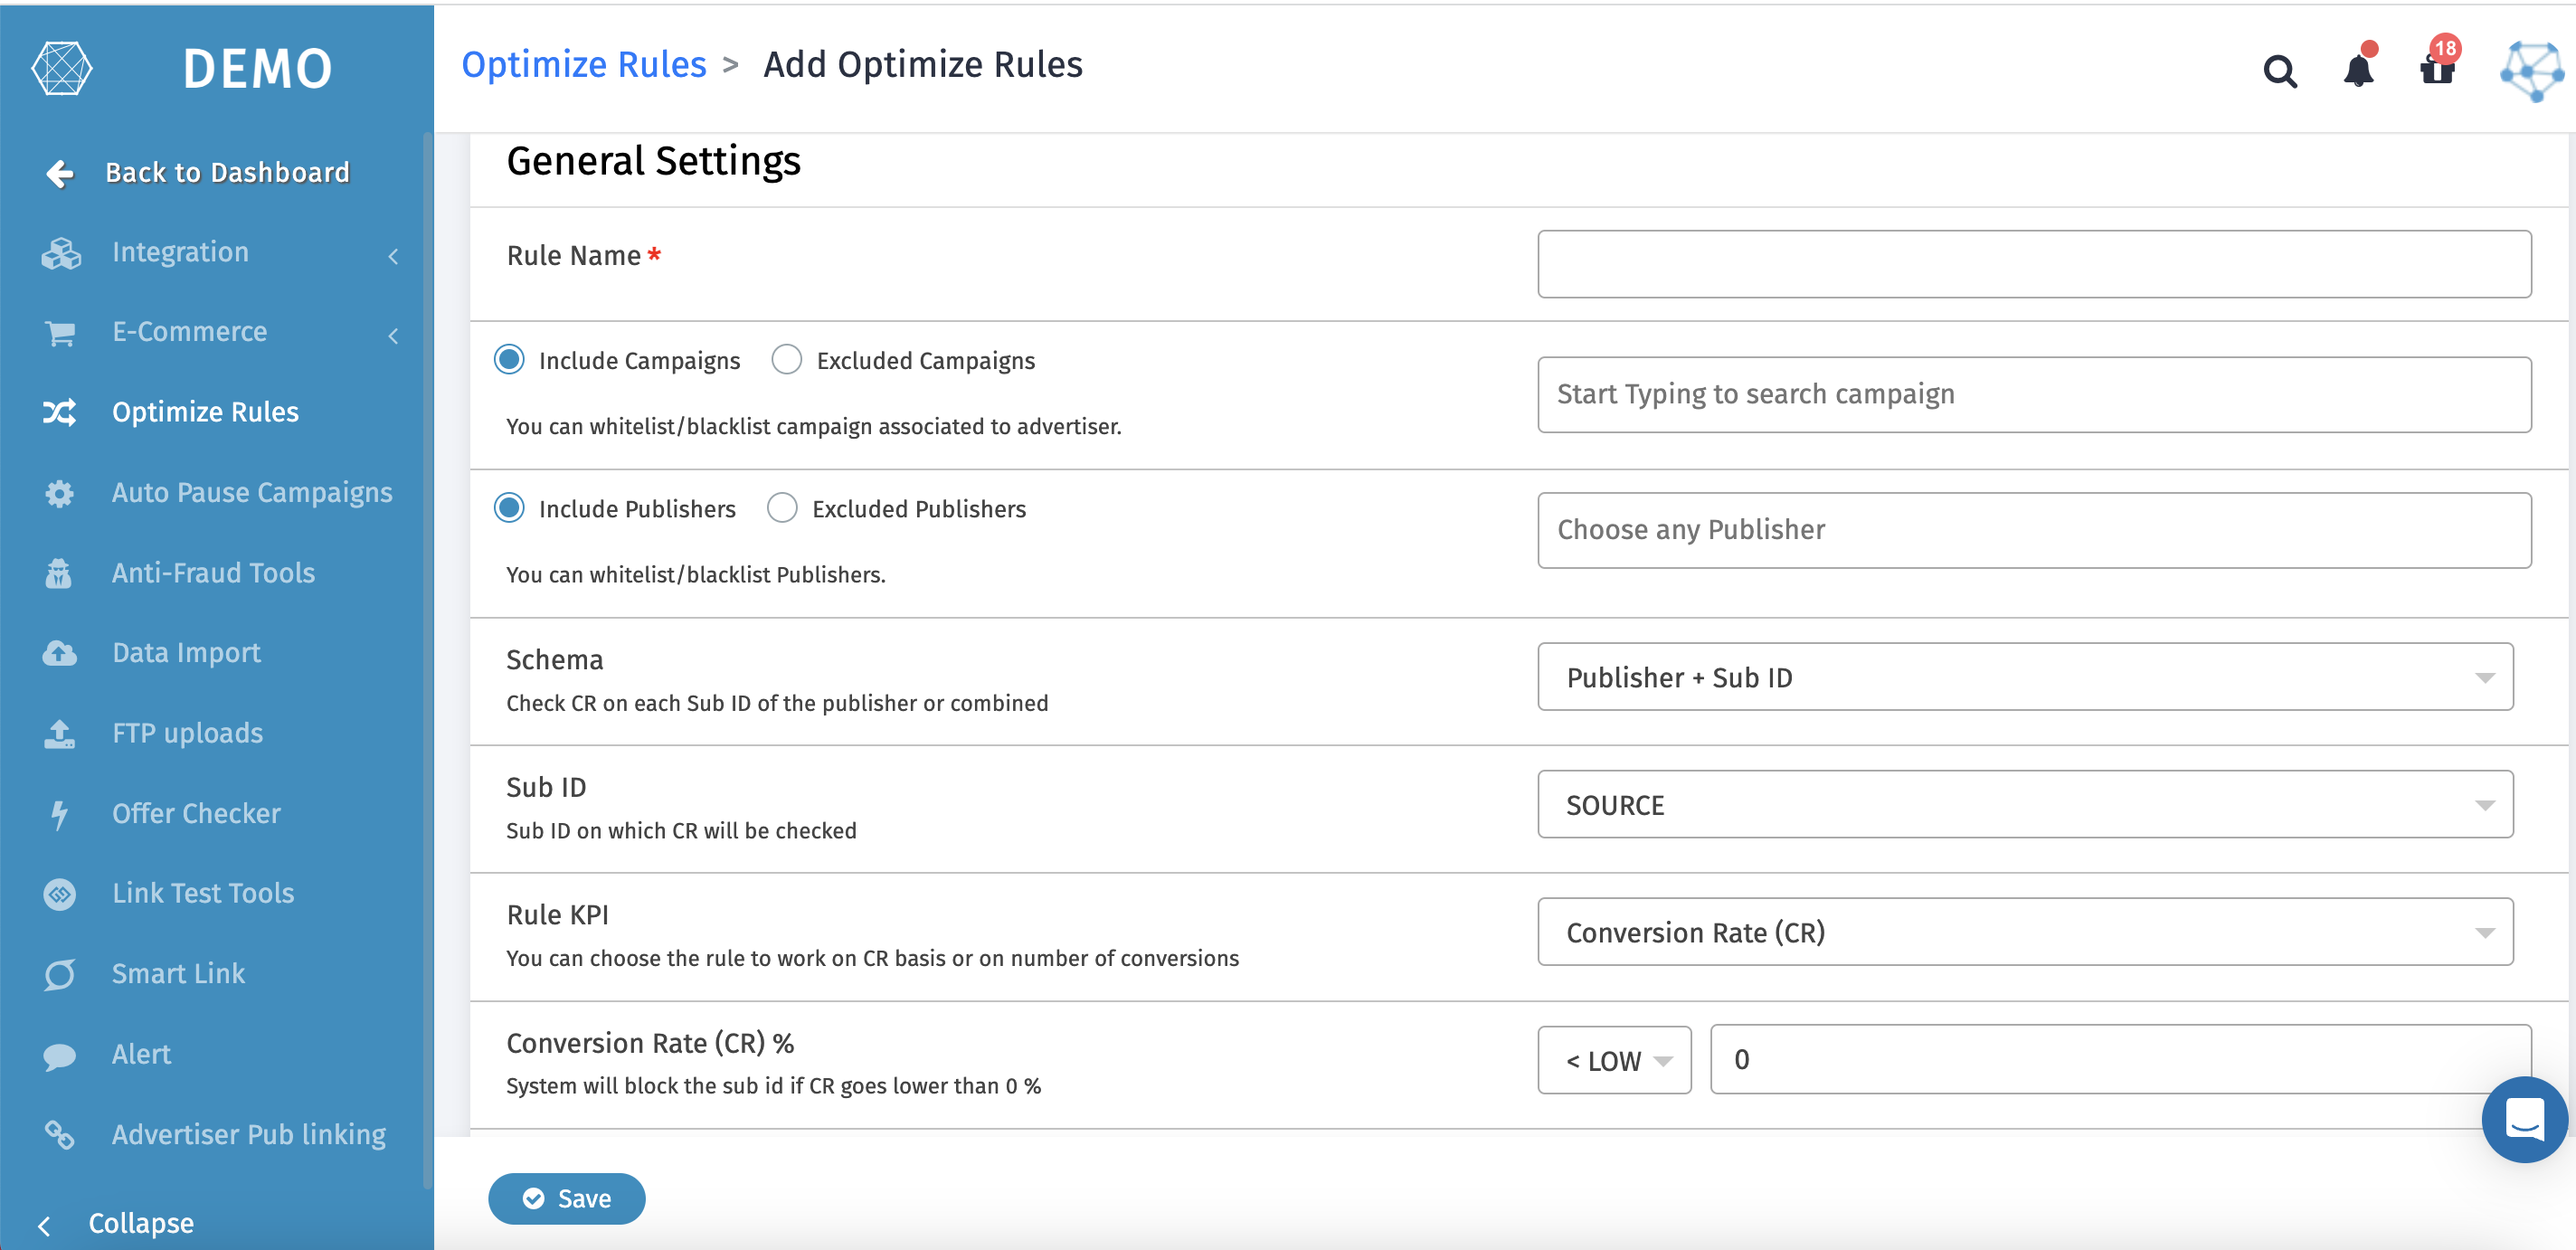This screenshot has height=1250, width=2576.
Task: Click the user profile avatar icon
Action: (2529, 71)
